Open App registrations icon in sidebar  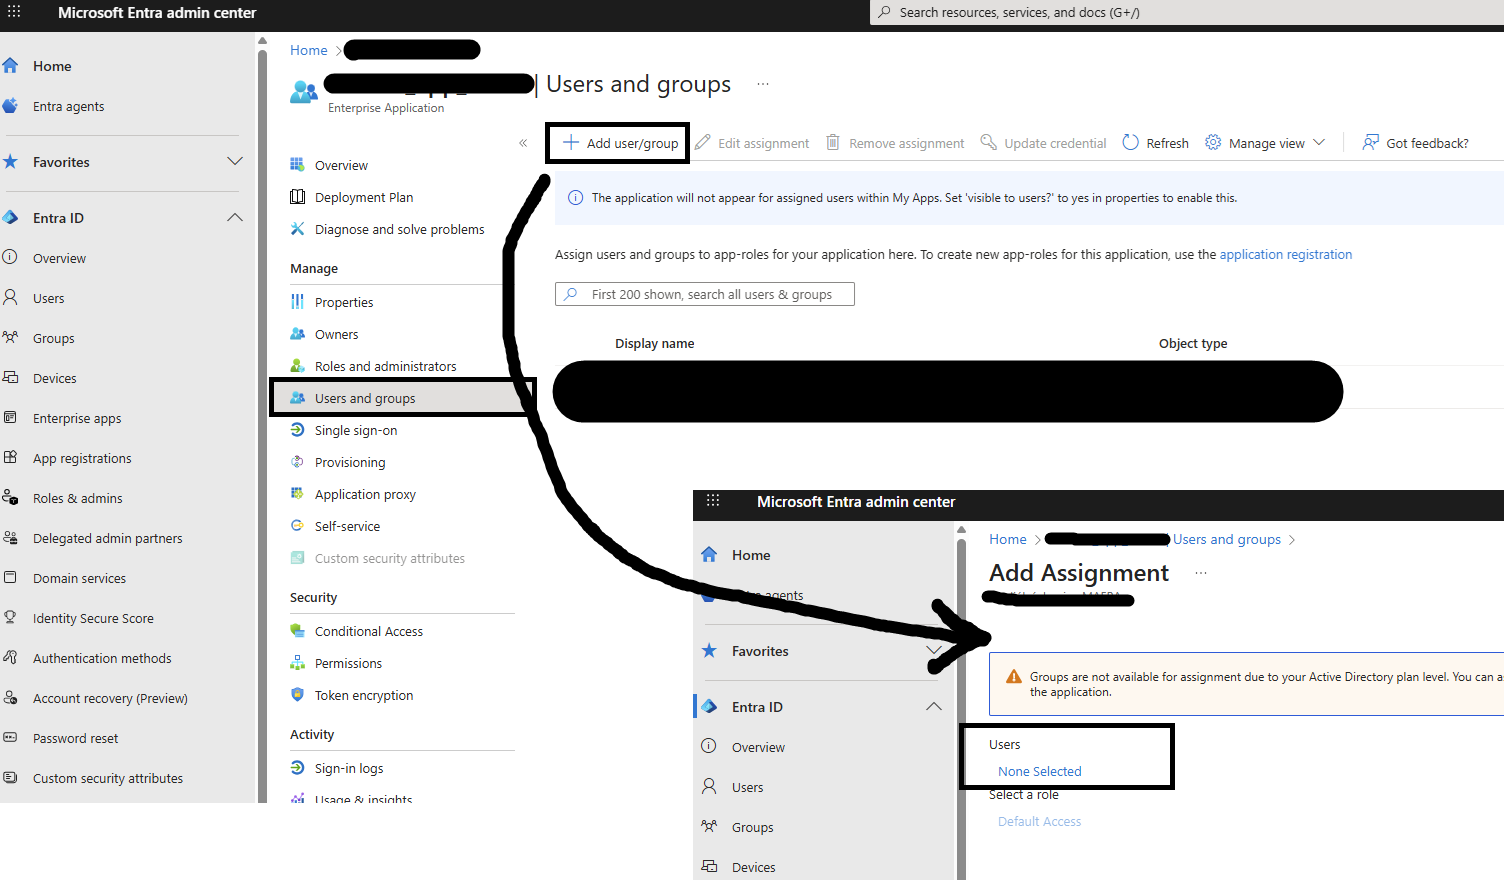10,458
